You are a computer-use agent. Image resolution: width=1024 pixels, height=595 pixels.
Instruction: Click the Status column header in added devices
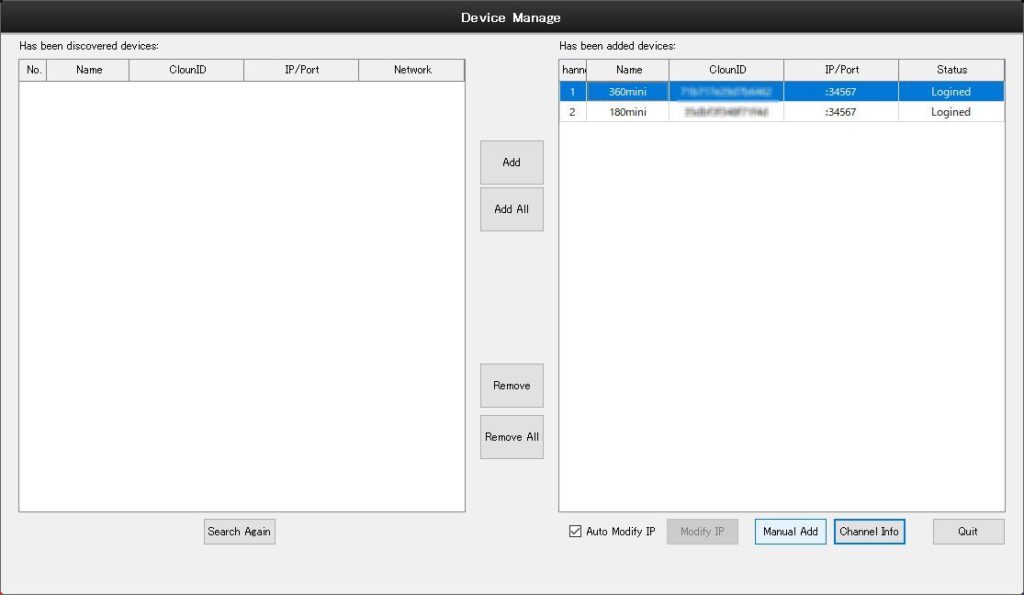click(951, 70)
